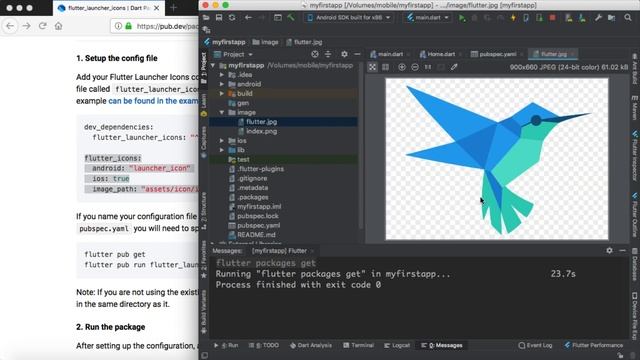This screenshot has width=640, height=360.
Task: Click the hummingbird image preview
Action: coord(497,159)
